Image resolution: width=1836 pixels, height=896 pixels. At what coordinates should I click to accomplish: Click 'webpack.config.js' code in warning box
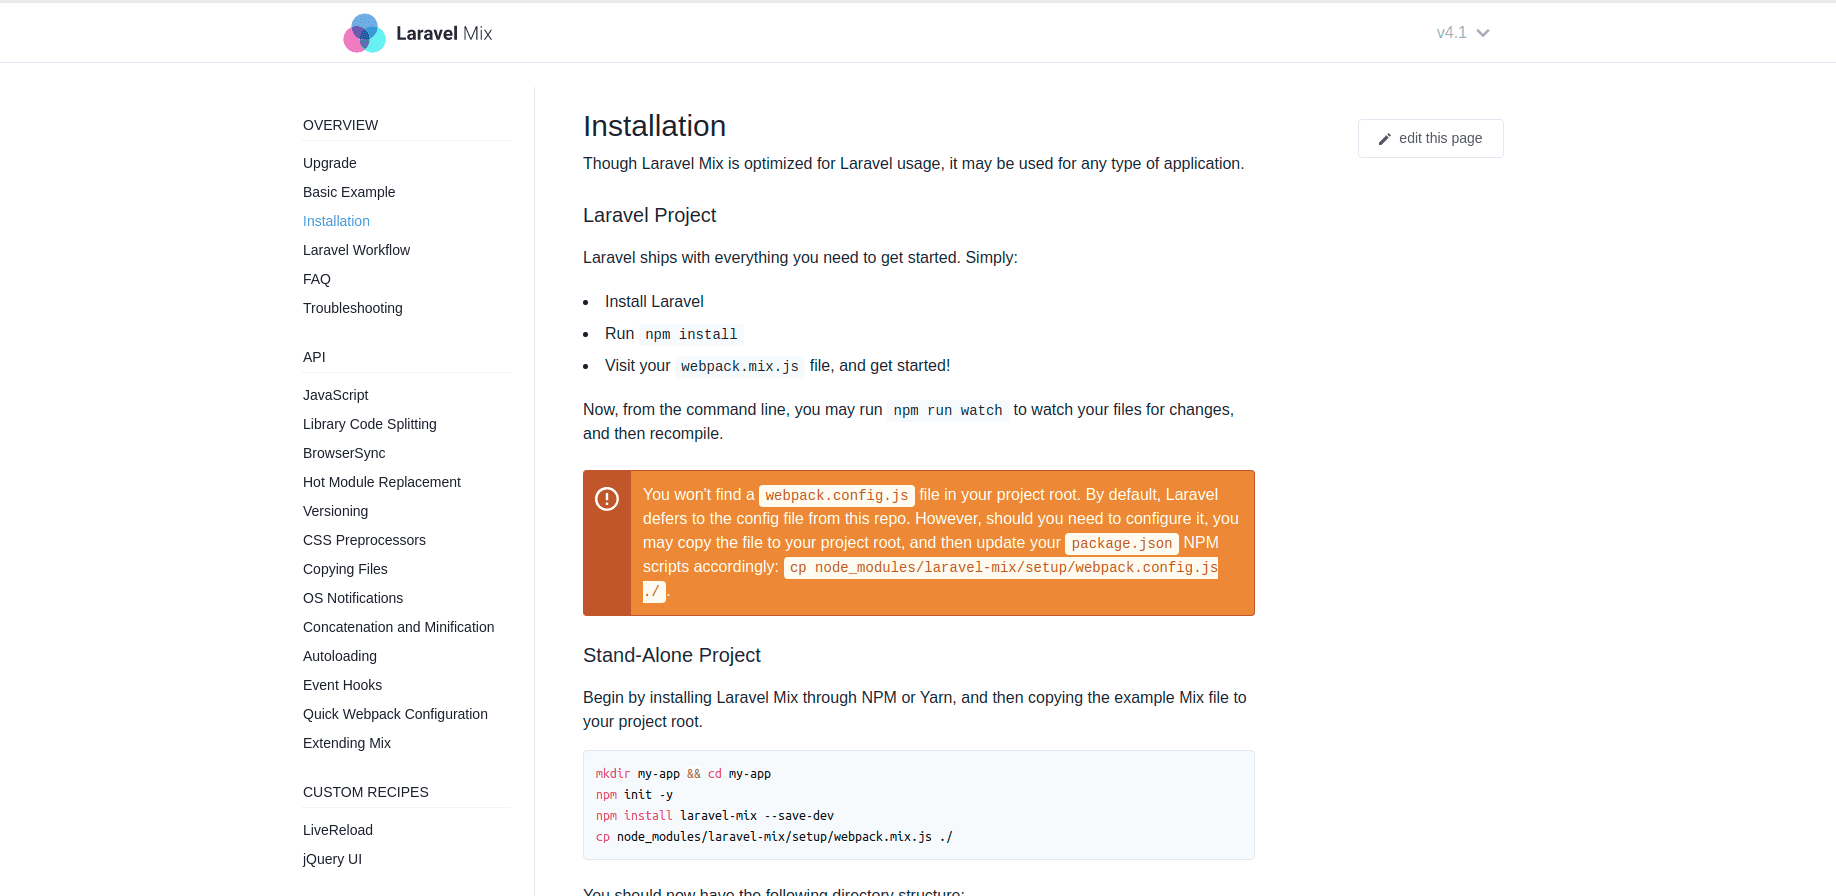coord(837,495)
